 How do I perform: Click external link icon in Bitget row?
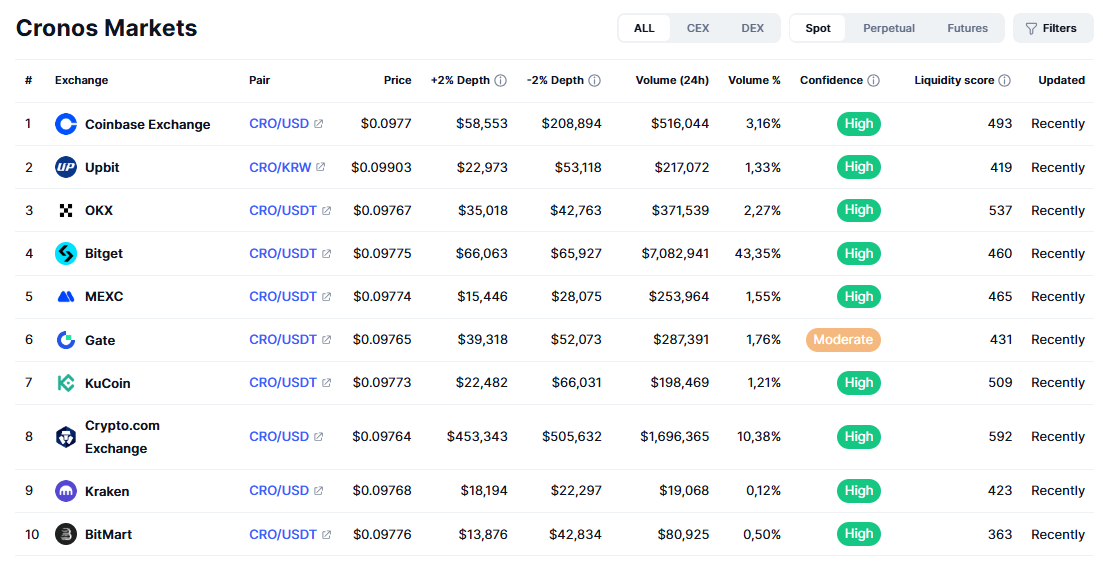(x=326, y=253)
